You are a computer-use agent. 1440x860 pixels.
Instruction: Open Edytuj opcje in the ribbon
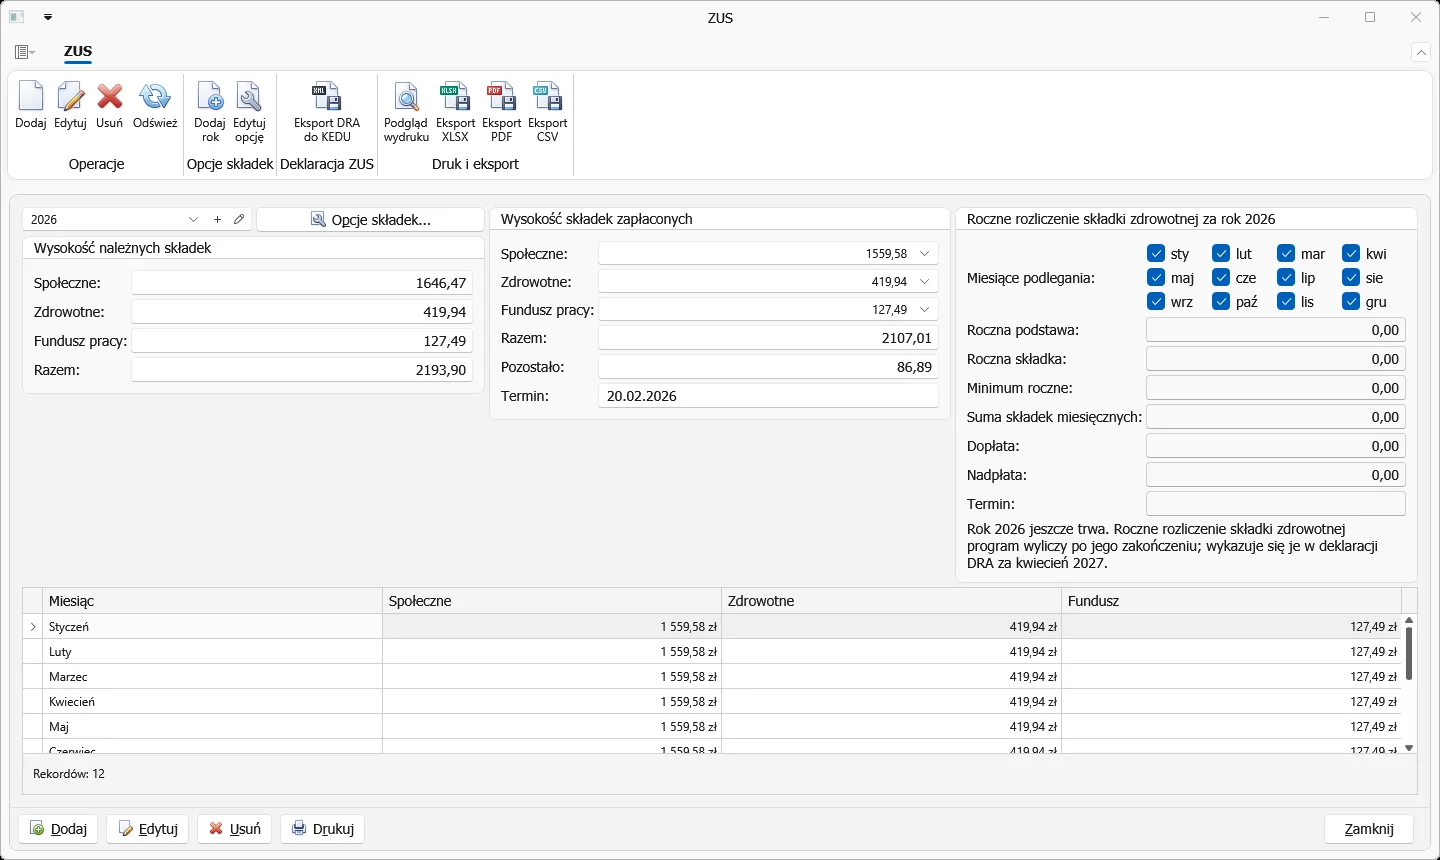(249, 112)
